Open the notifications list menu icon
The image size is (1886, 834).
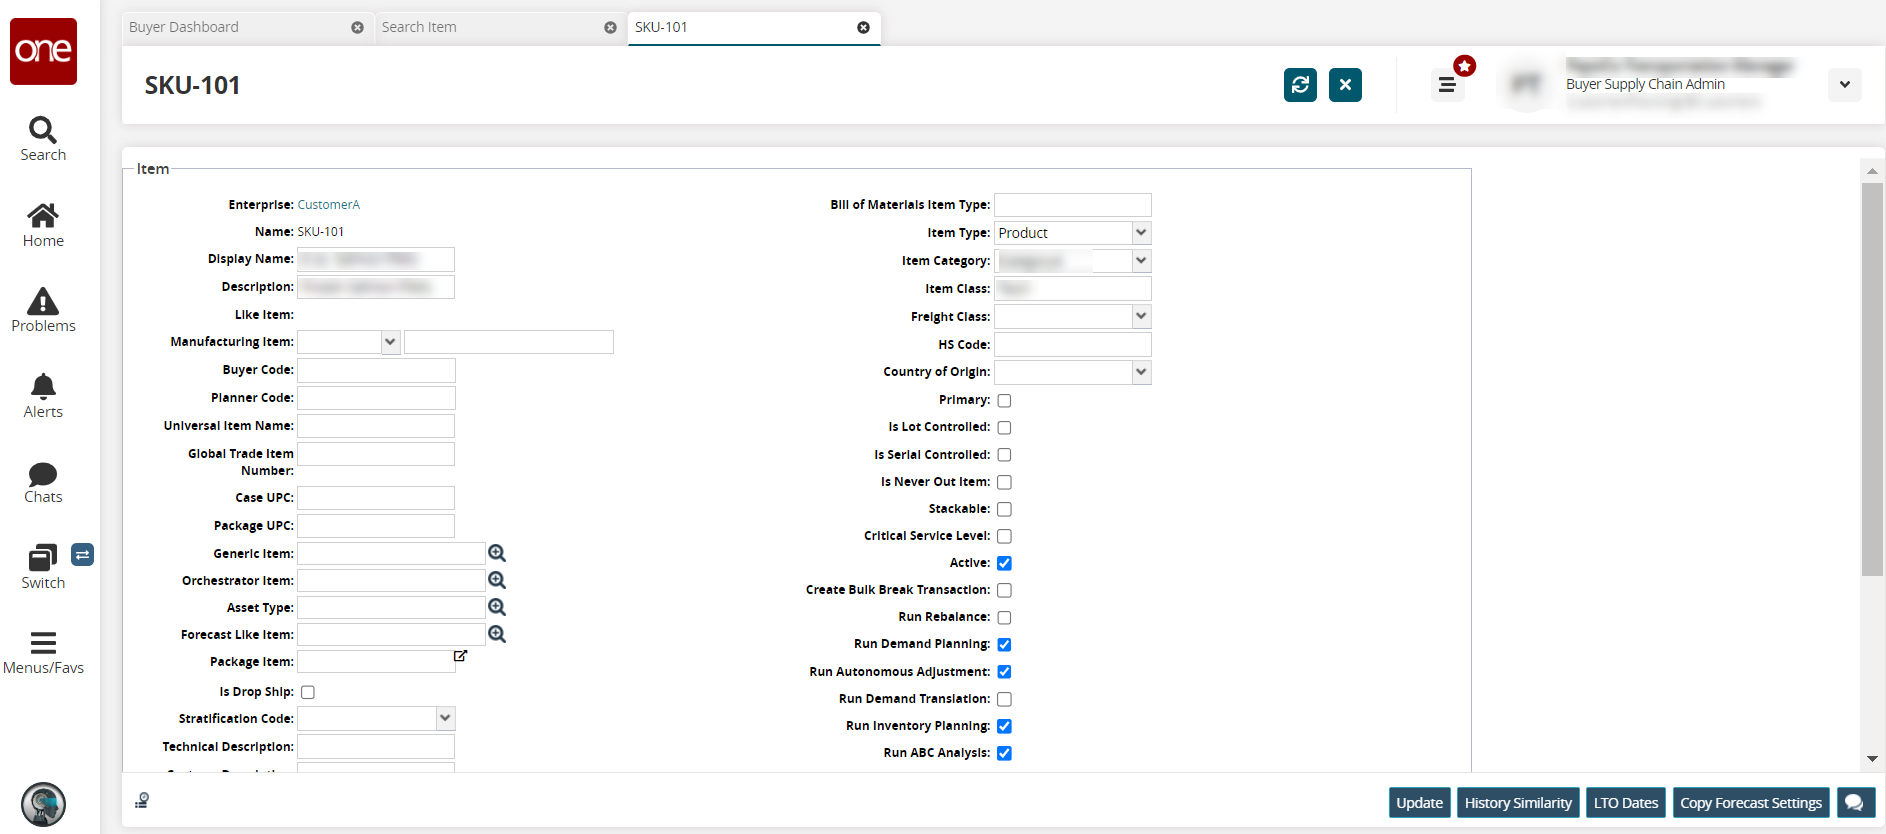[1447, 85]
